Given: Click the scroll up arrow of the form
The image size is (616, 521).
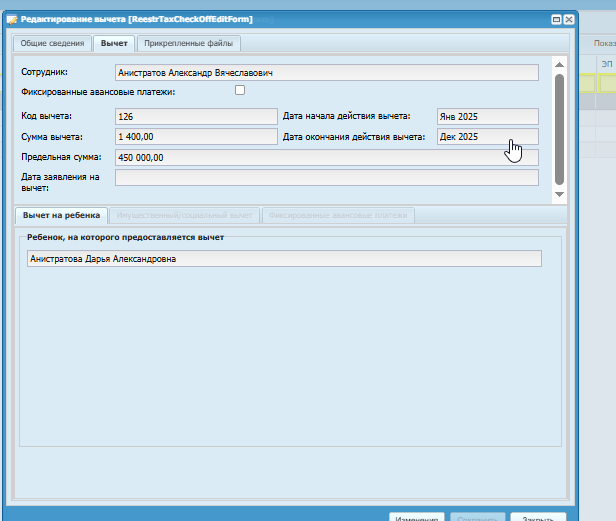Looking at the screenshot, I should tap(559, 64).
